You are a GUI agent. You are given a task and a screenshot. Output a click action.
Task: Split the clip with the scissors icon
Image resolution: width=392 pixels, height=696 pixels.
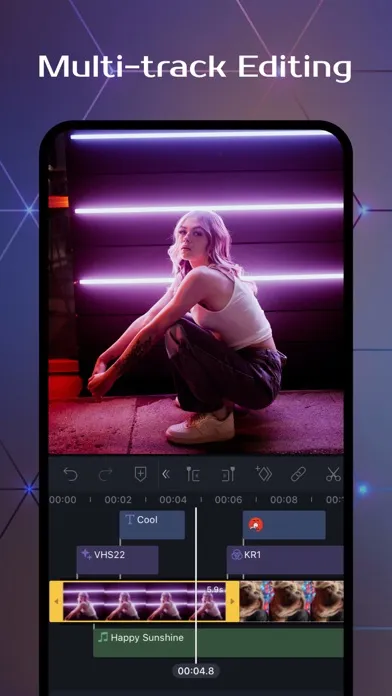coord(333,474)
